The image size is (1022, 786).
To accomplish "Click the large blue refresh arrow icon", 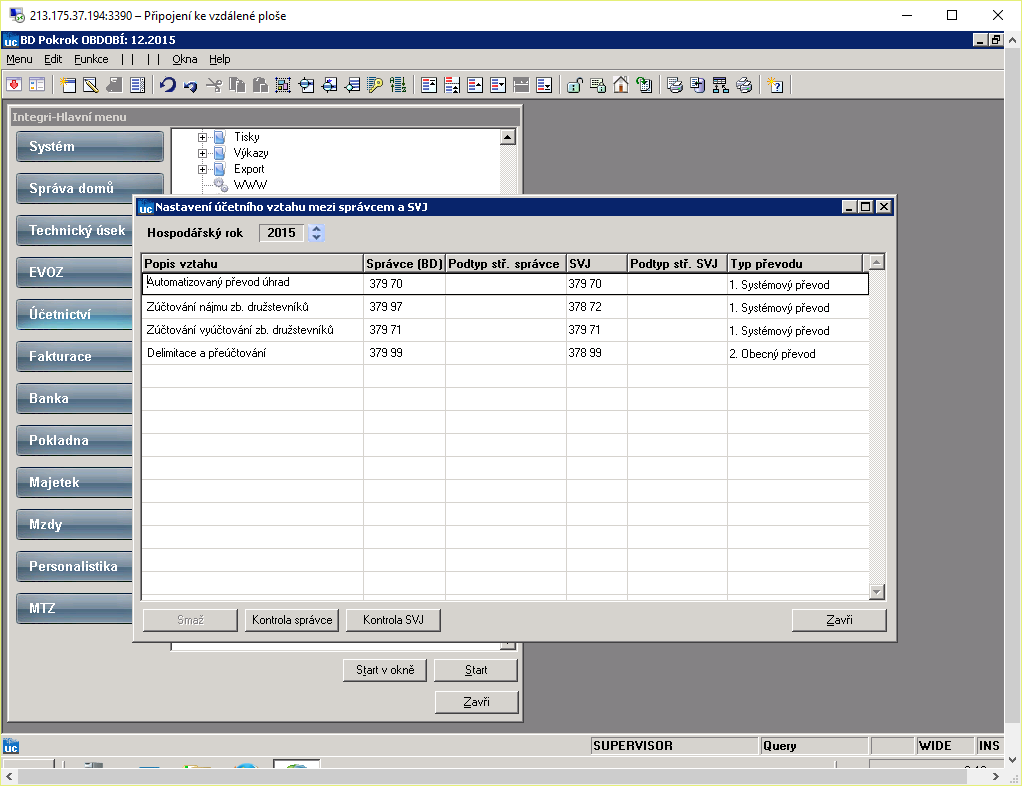I will click(168, 85).
